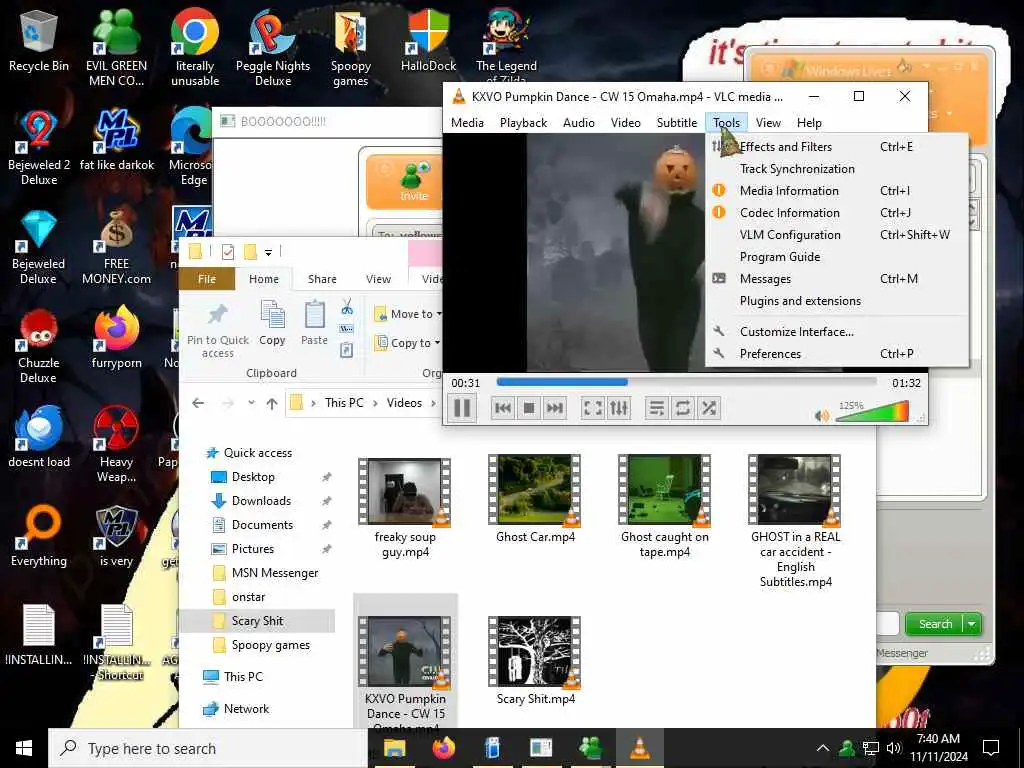
Task: Skip to next media in VLC
Action: click(554, 408)
